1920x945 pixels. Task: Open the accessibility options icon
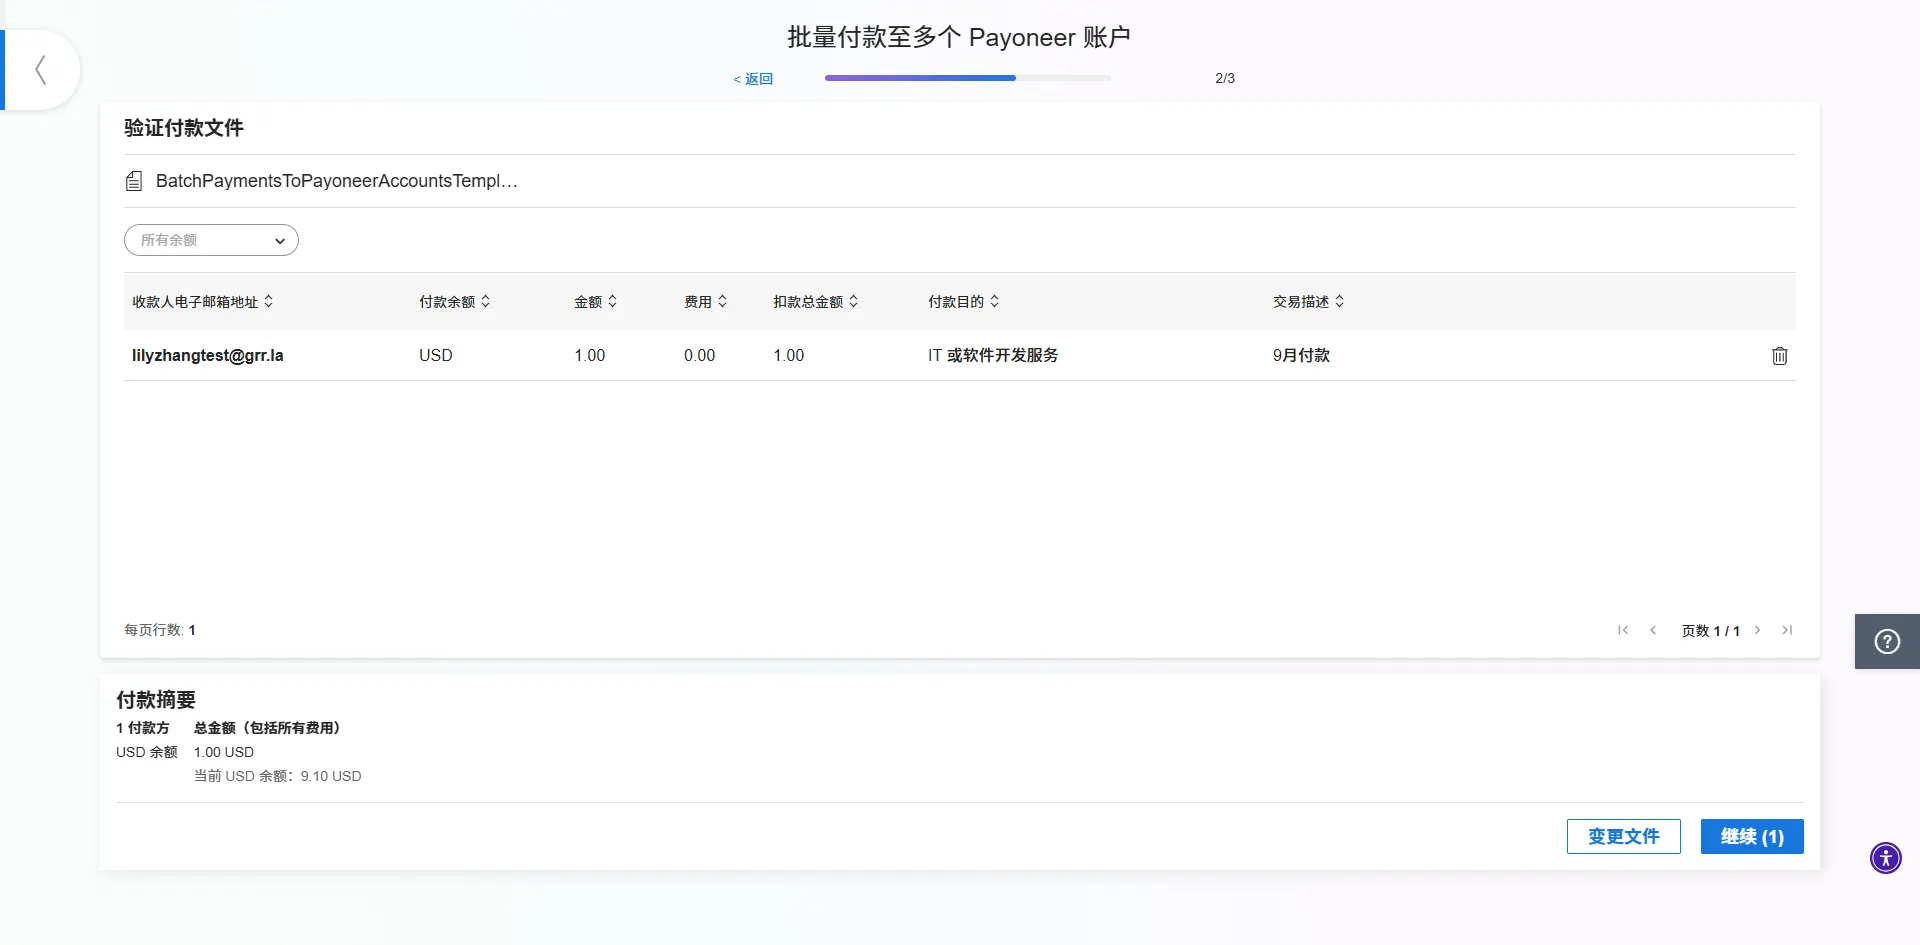coord(1885,858)
